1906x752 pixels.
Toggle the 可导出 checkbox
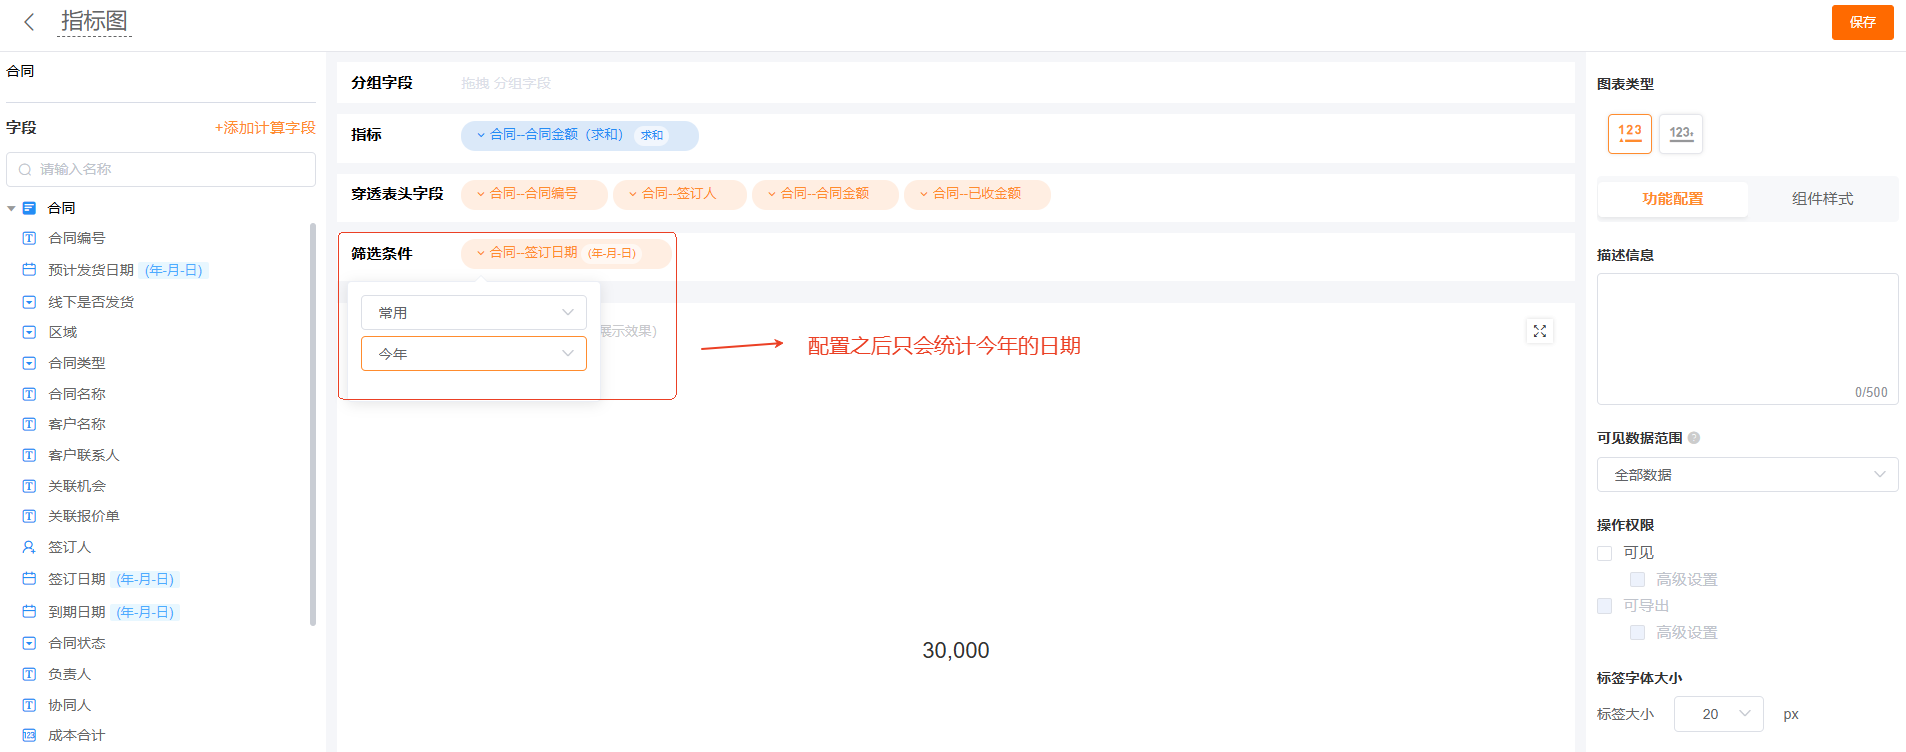point(1605,606)
